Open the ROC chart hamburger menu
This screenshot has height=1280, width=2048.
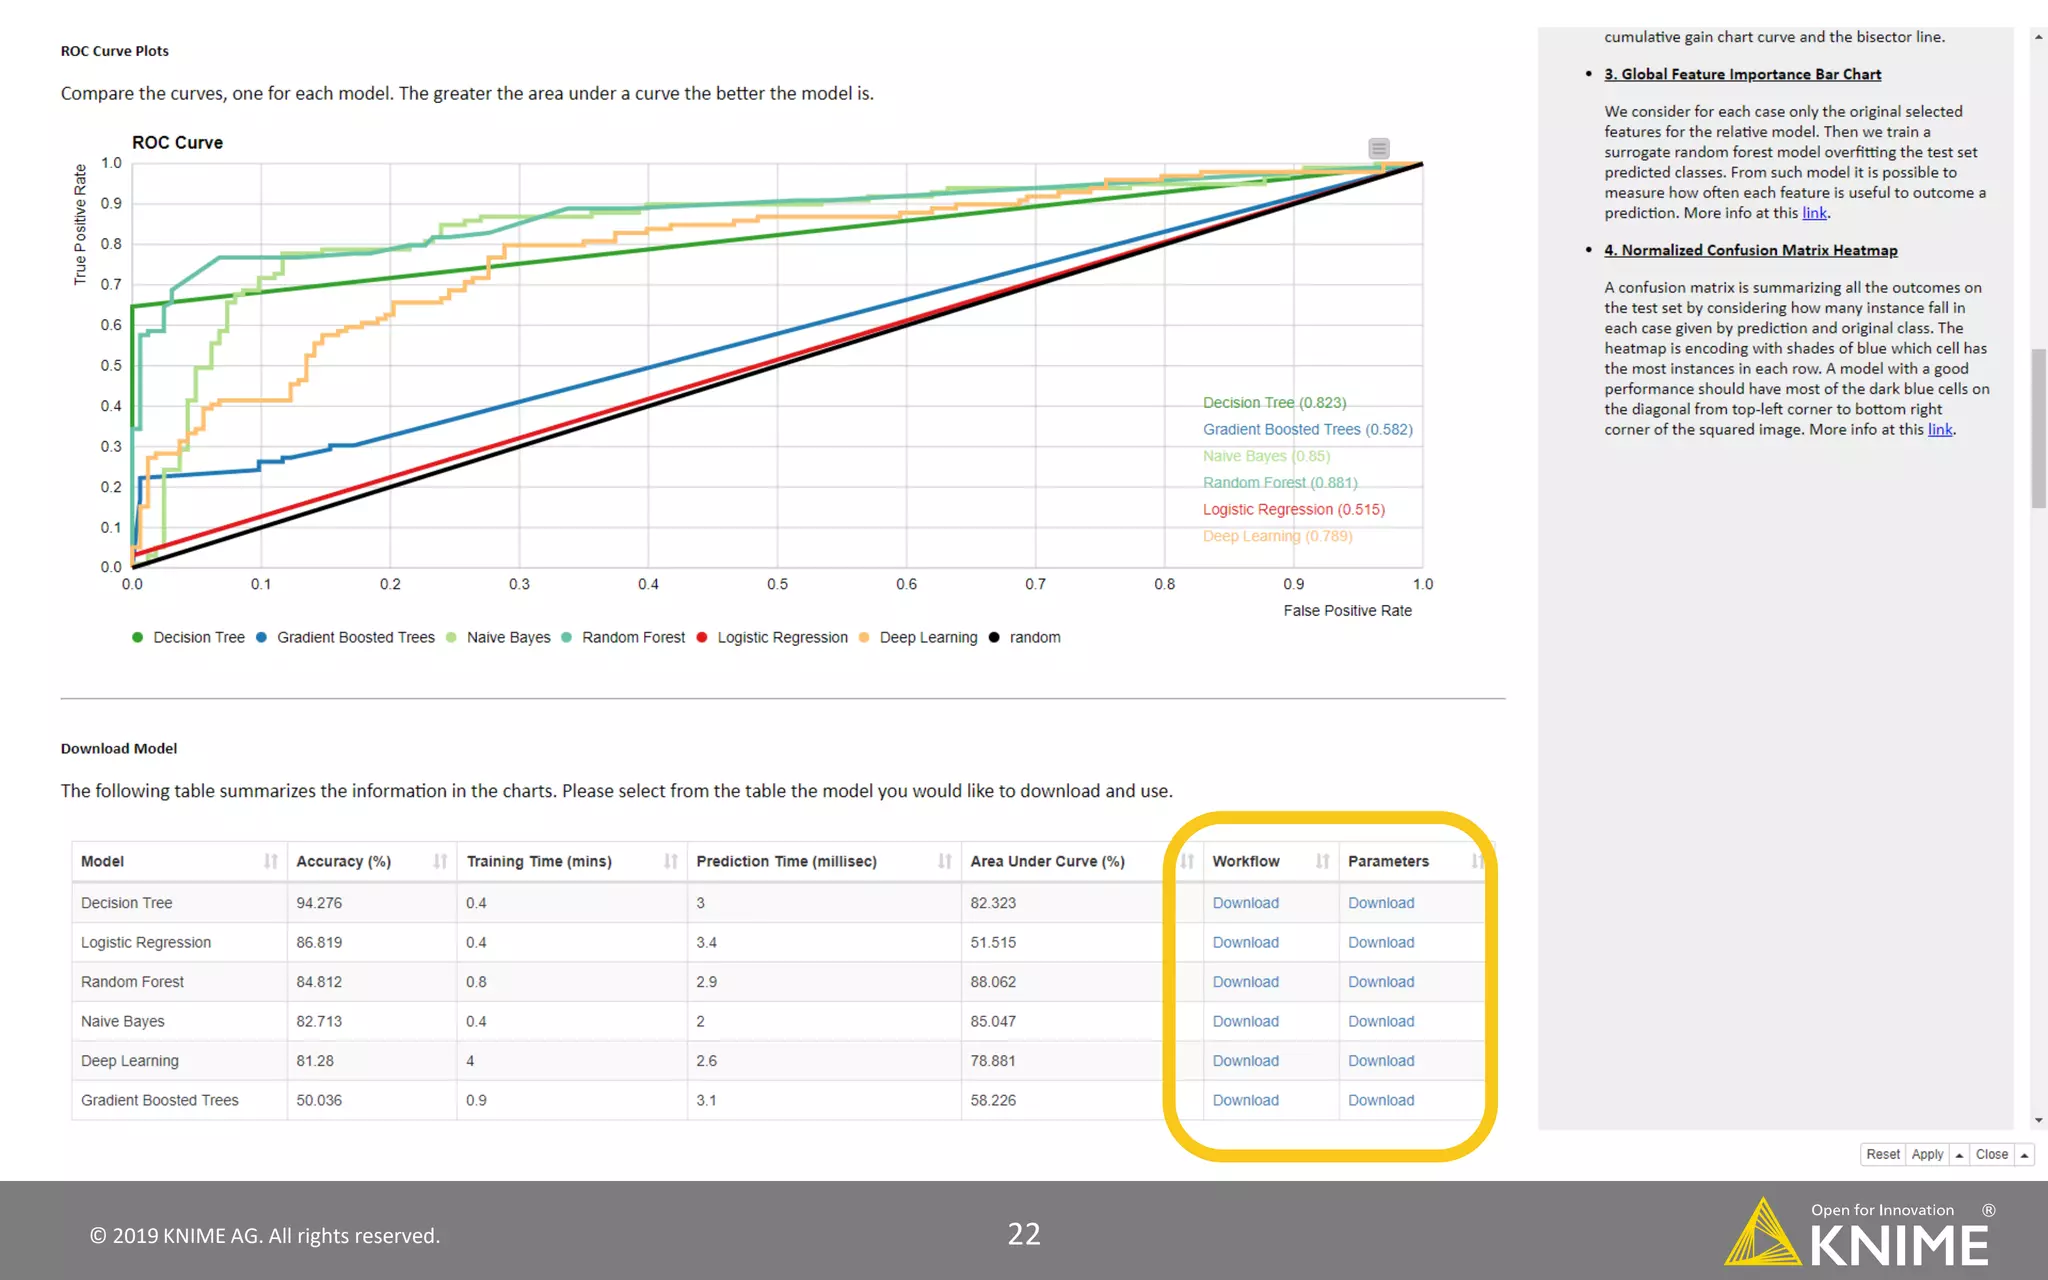click(x=1378, y=149)
